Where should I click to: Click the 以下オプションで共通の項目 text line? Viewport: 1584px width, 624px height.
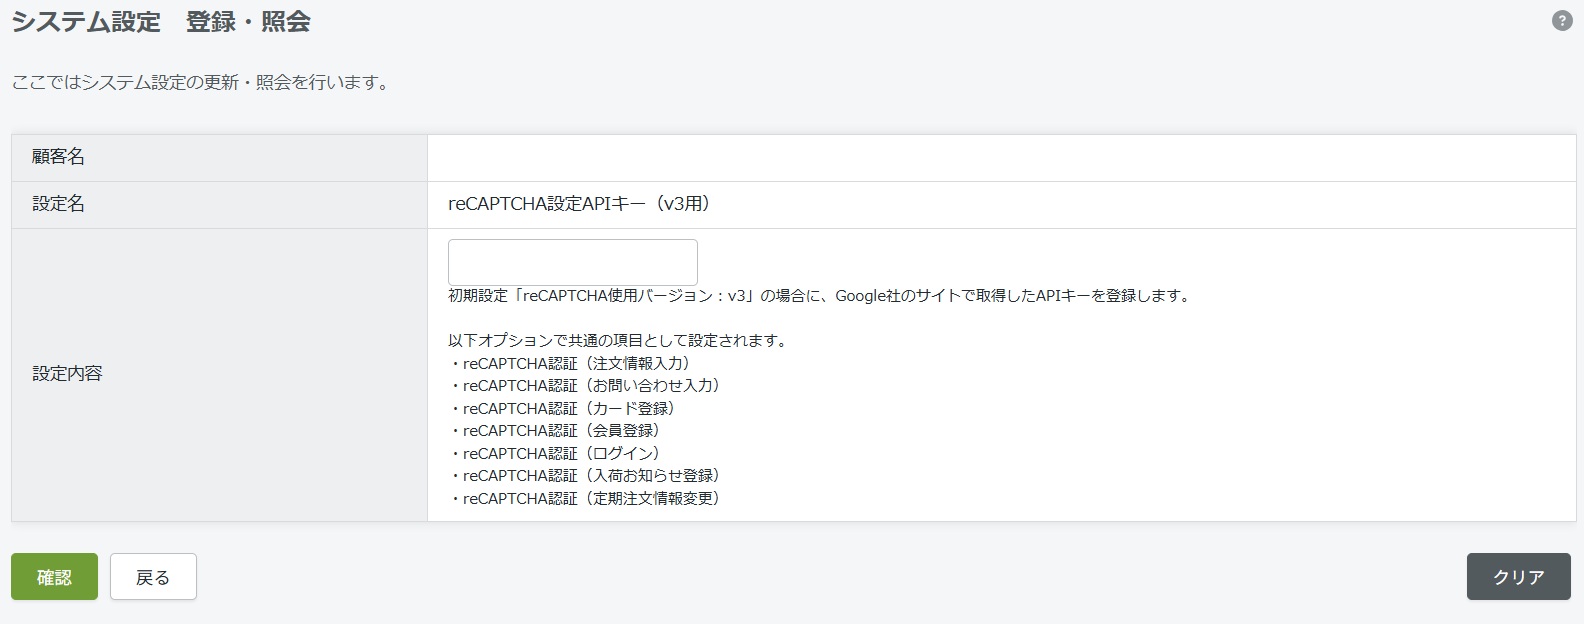point(617,341)
